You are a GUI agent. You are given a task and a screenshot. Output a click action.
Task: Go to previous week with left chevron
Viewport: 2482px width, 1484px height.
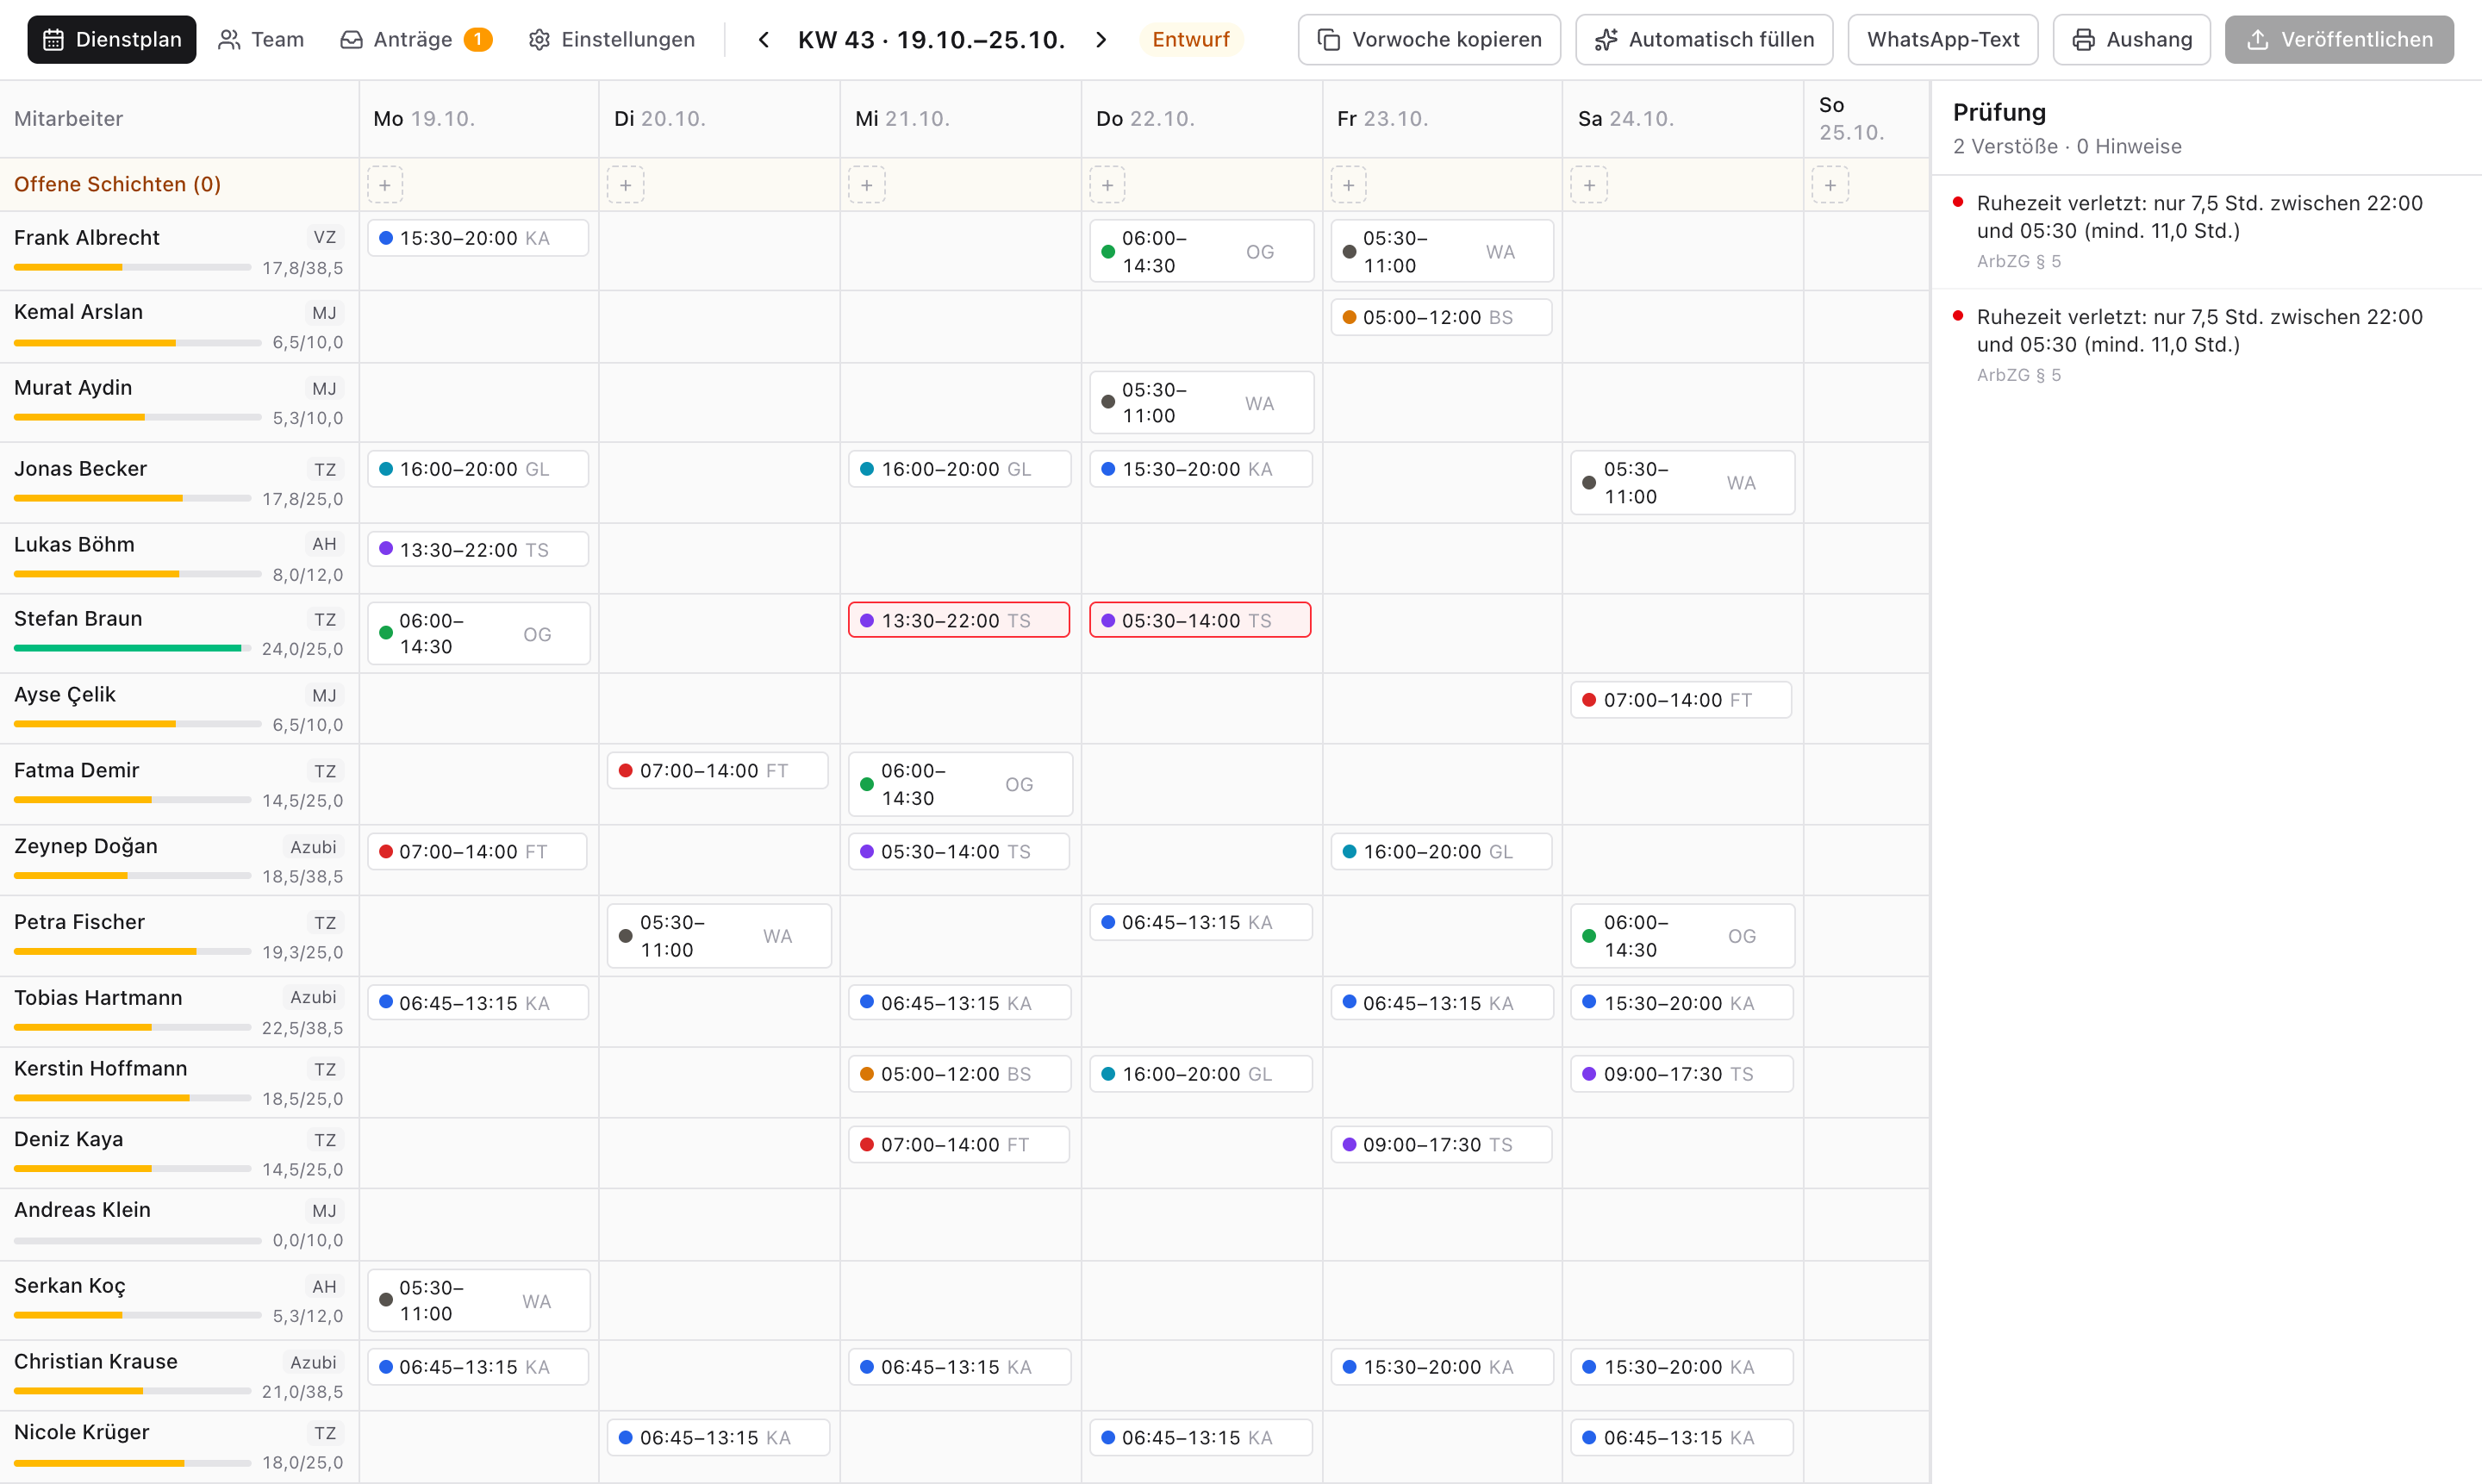tap(764, 39)
